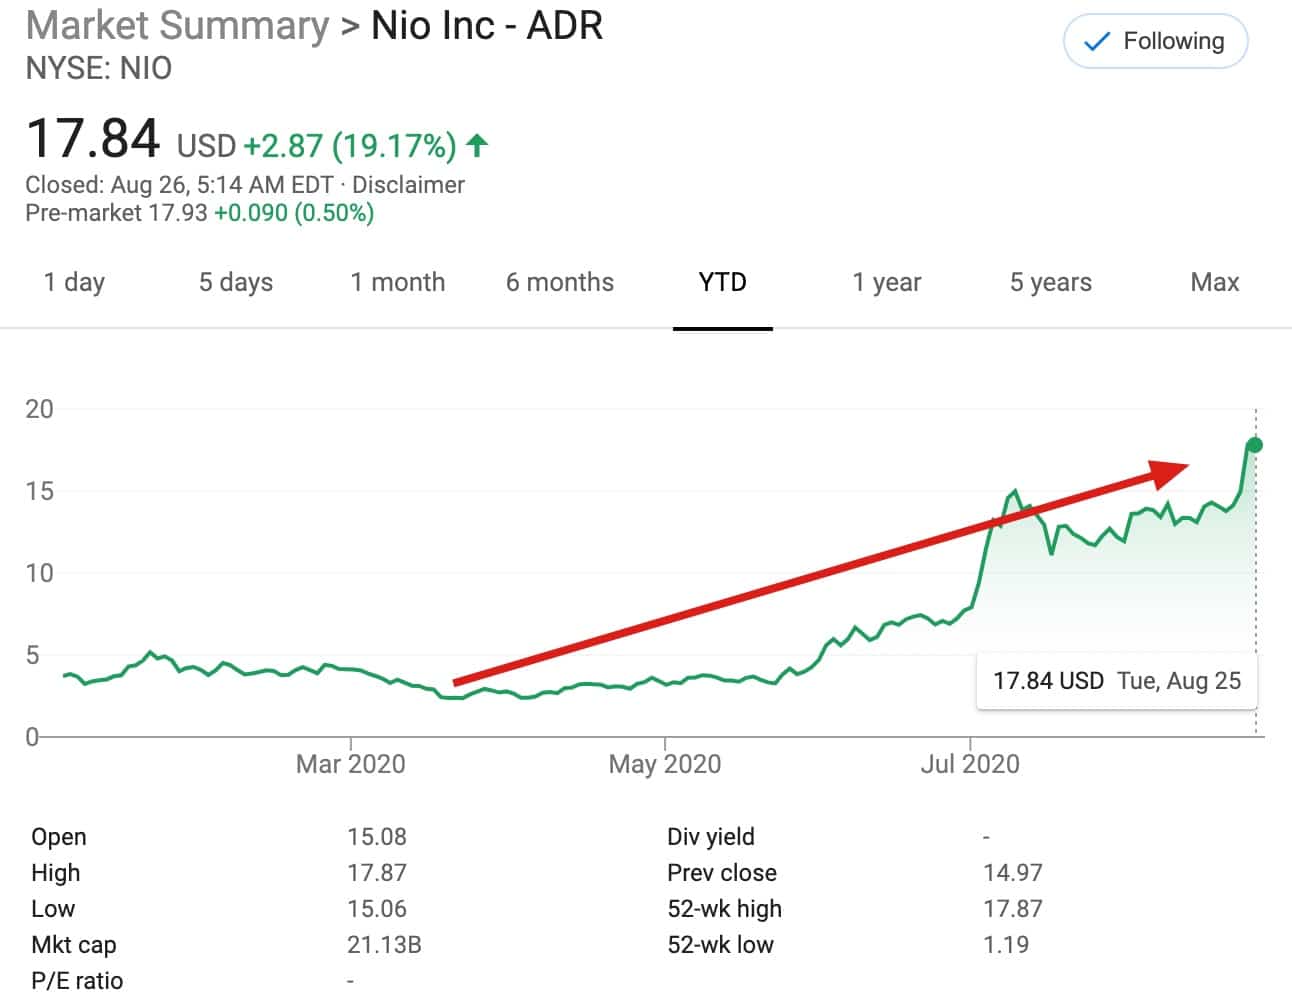
Task: Click the 52-wk high value of 17.87
Action: (1012, 909)
